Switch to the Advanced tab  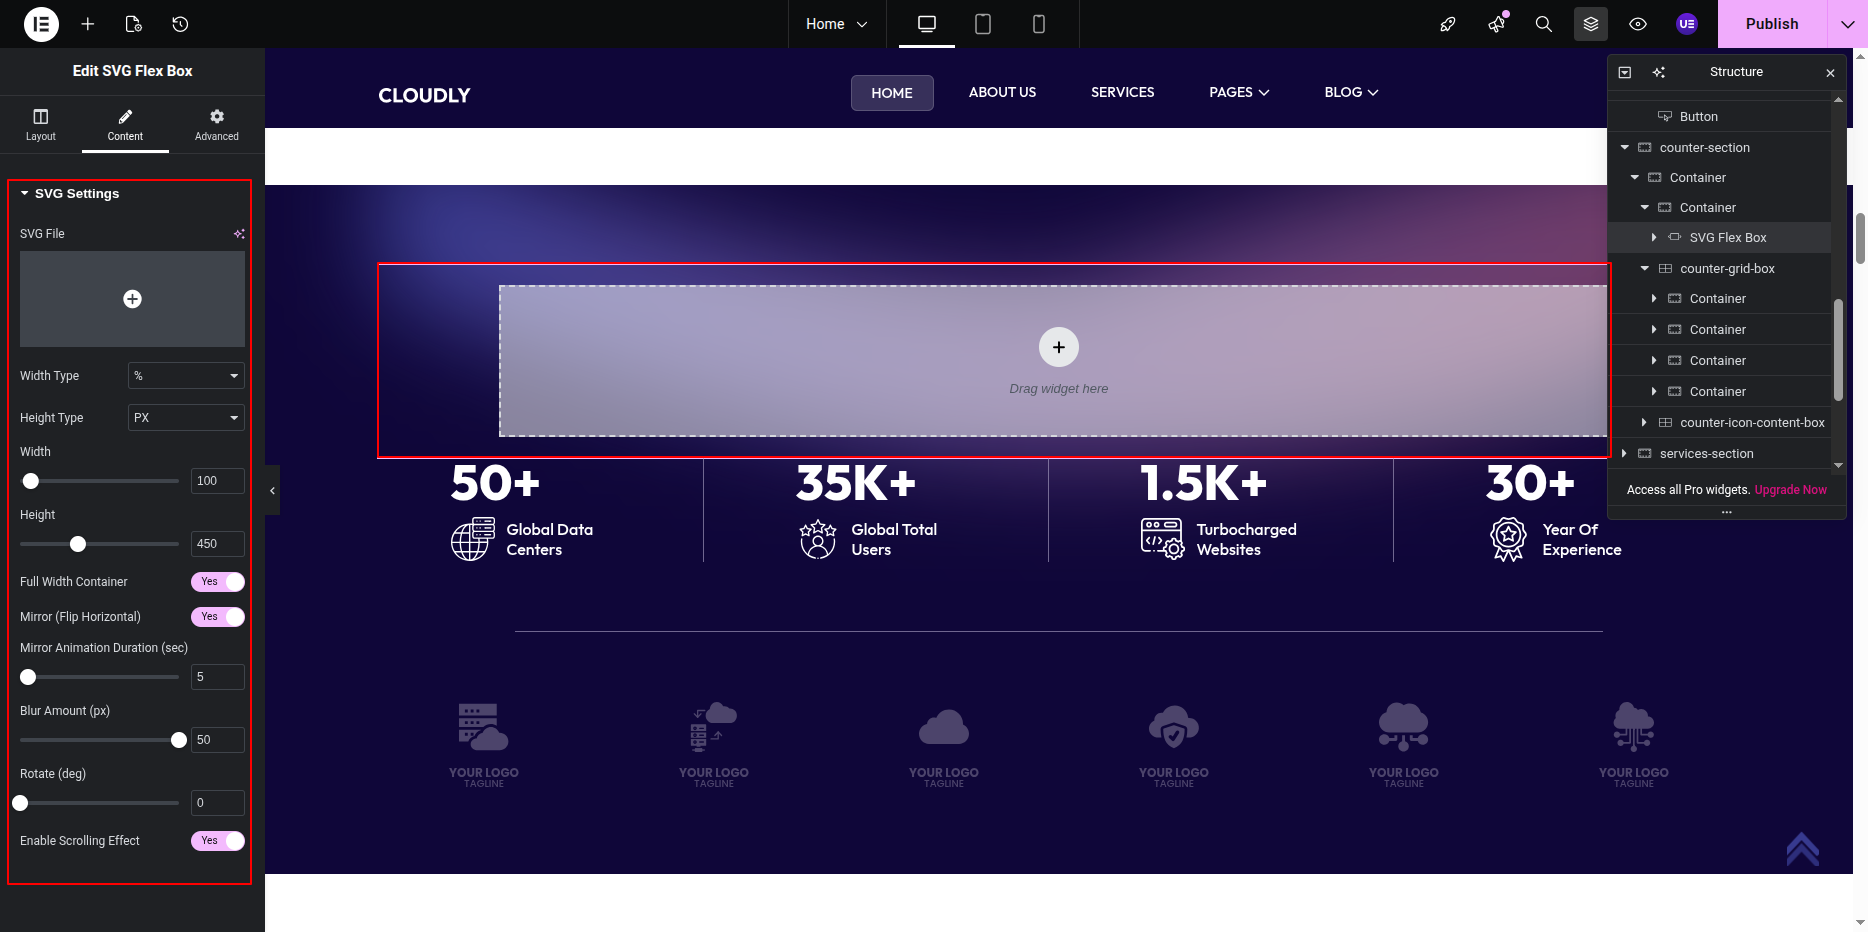217,125
